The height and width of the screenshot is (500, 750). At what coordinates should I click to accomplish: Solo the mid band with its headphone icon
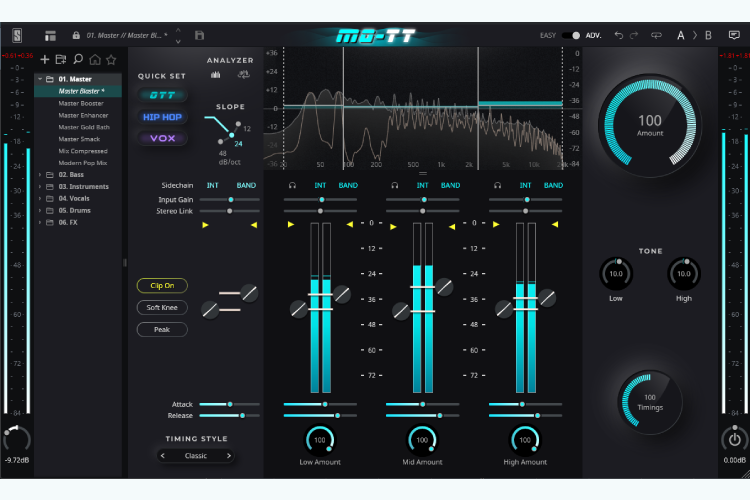pyautogui.click(x=395, y=186)
